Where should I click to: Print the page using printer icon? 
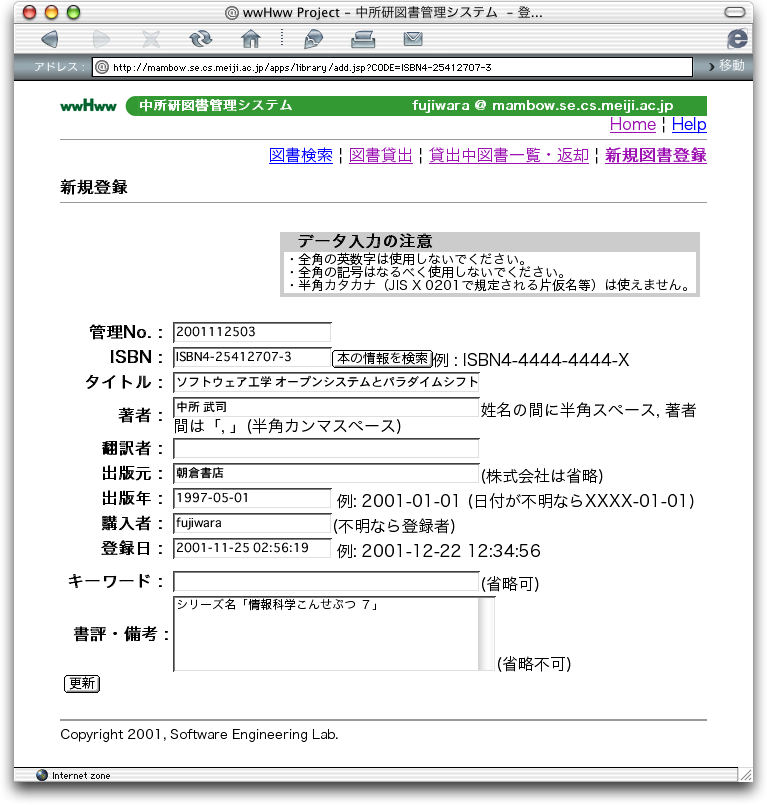coord(363,39)
